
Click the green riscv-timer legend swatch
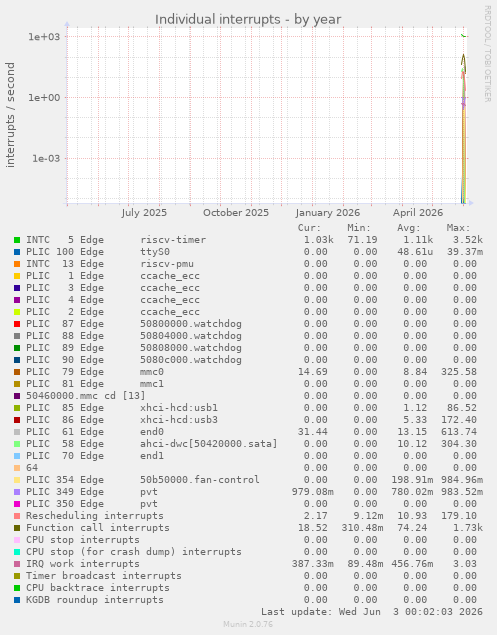click(x=17, y=240)
